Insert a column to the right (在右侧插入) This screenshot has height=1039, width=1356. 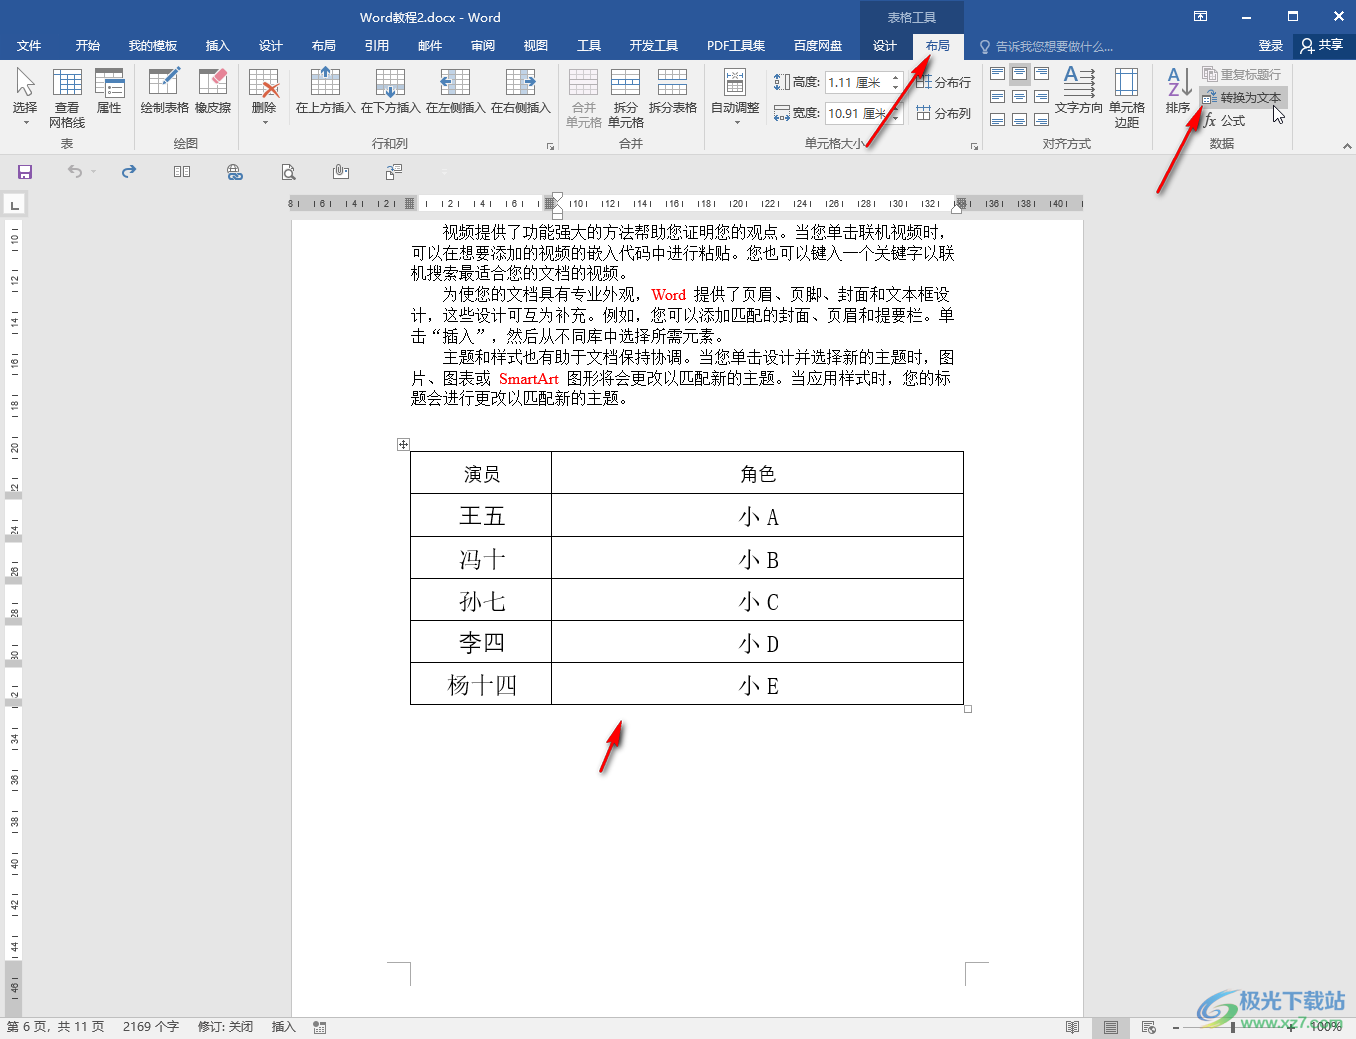click(520, 92)
